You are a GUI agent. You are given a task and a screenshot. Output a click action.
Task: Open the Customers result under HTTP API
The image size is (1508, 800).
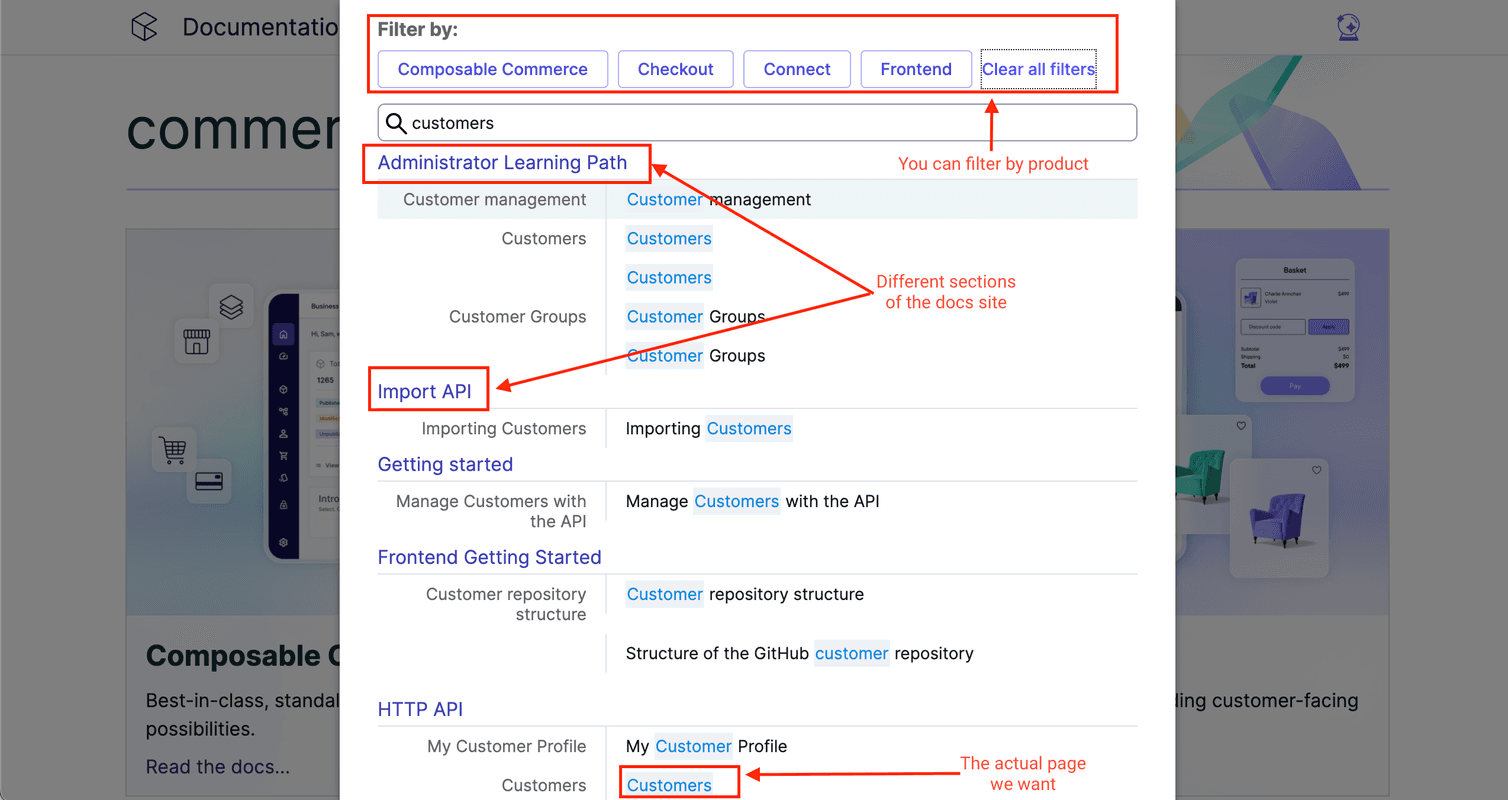click(x=668, y=785)
